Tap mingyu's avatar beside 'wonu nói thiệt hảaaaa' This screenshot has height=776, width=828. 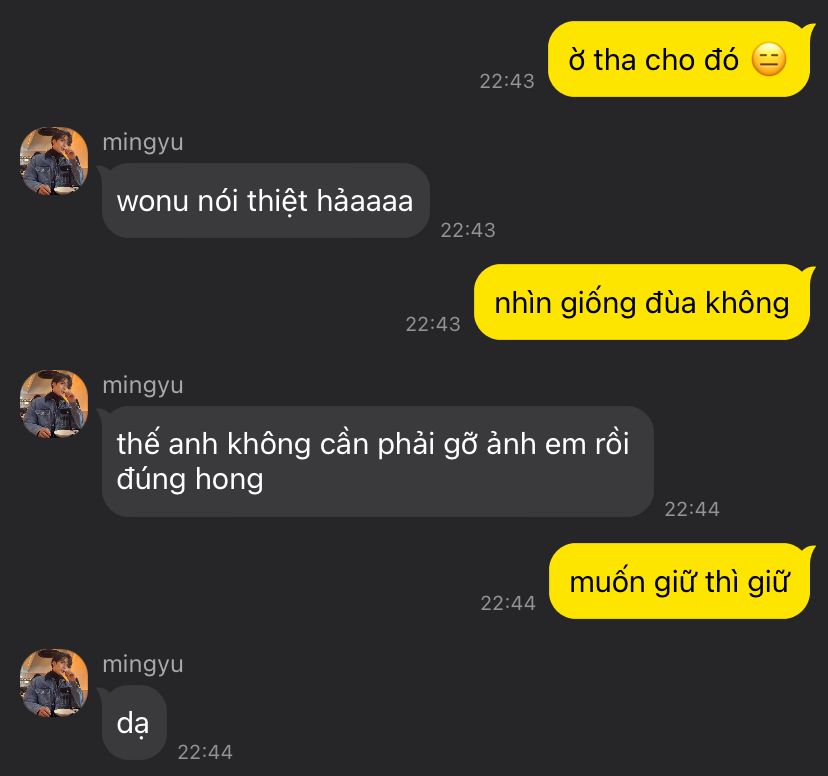[54, 161]
